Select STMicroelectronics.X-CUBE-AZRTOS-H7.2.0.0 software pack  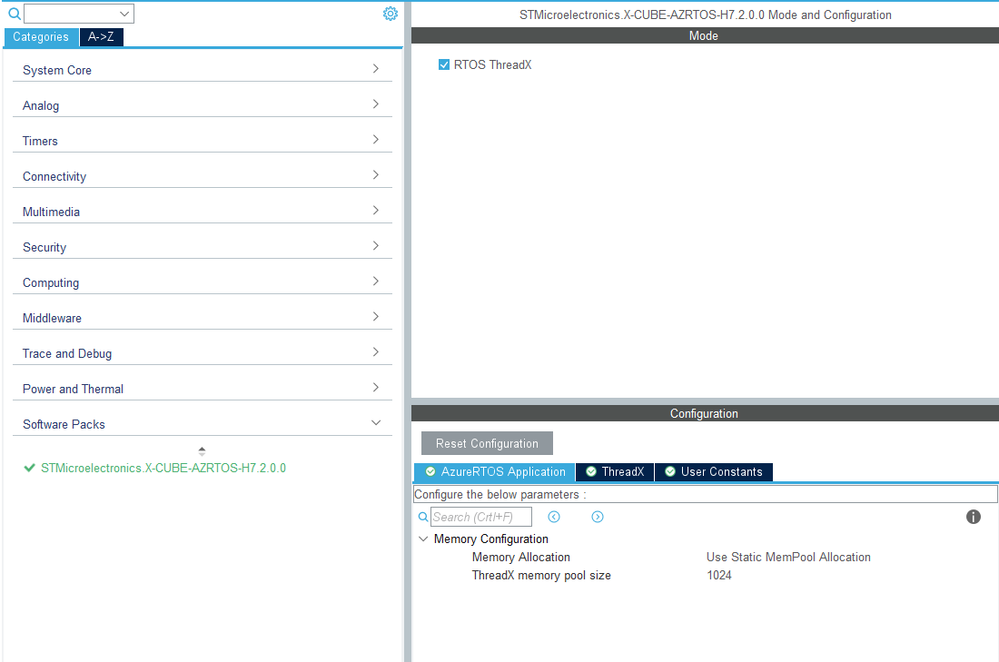pos(163,468)
